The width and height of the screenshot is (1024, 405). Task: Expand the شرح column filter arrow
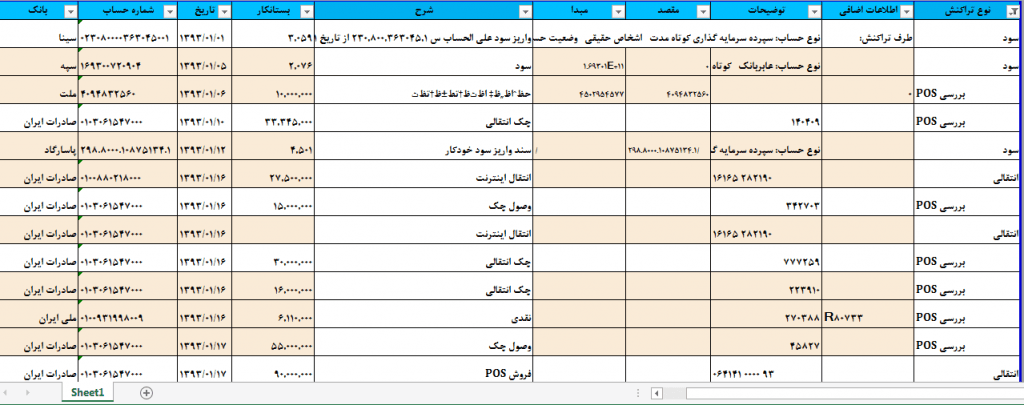[525, 11]
